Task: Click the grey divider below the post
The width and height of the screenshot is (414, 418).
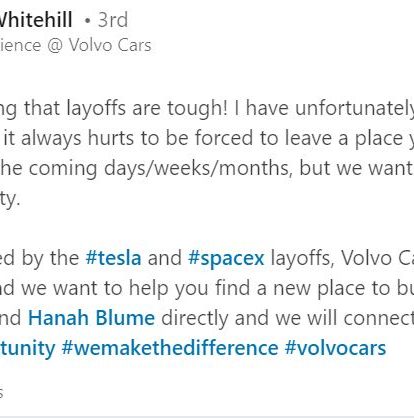Action: pos(207,417)
